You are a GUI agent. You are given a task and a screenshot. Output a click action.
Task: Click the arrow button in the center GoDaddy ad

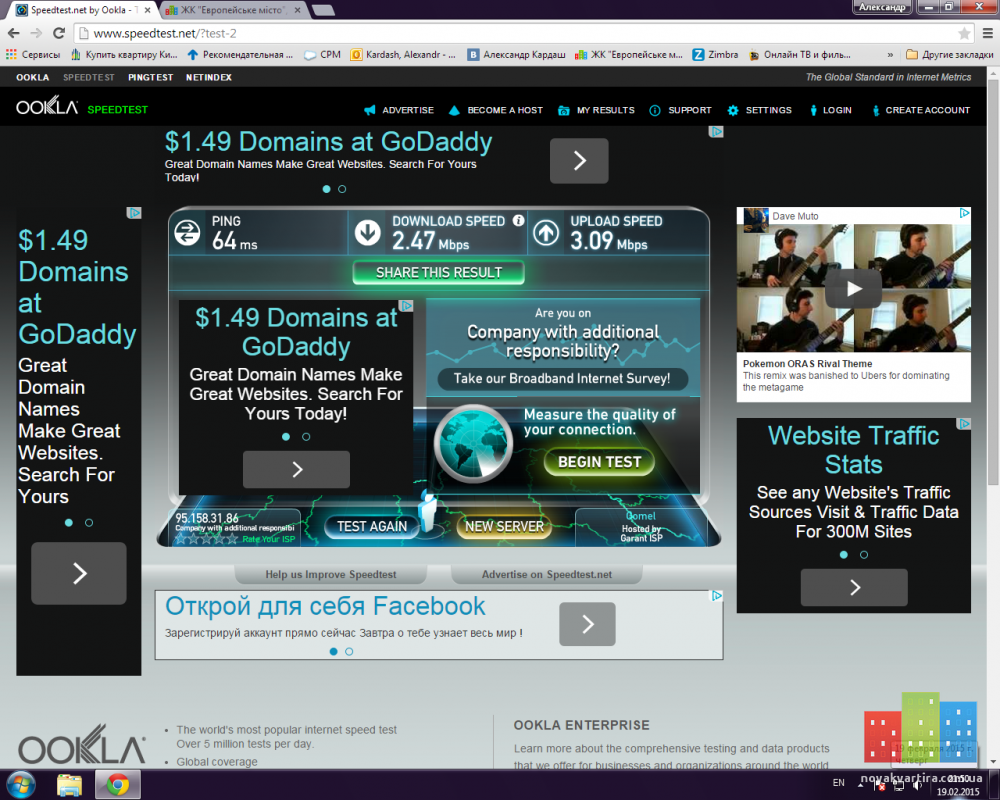click(x=297, y=470)
